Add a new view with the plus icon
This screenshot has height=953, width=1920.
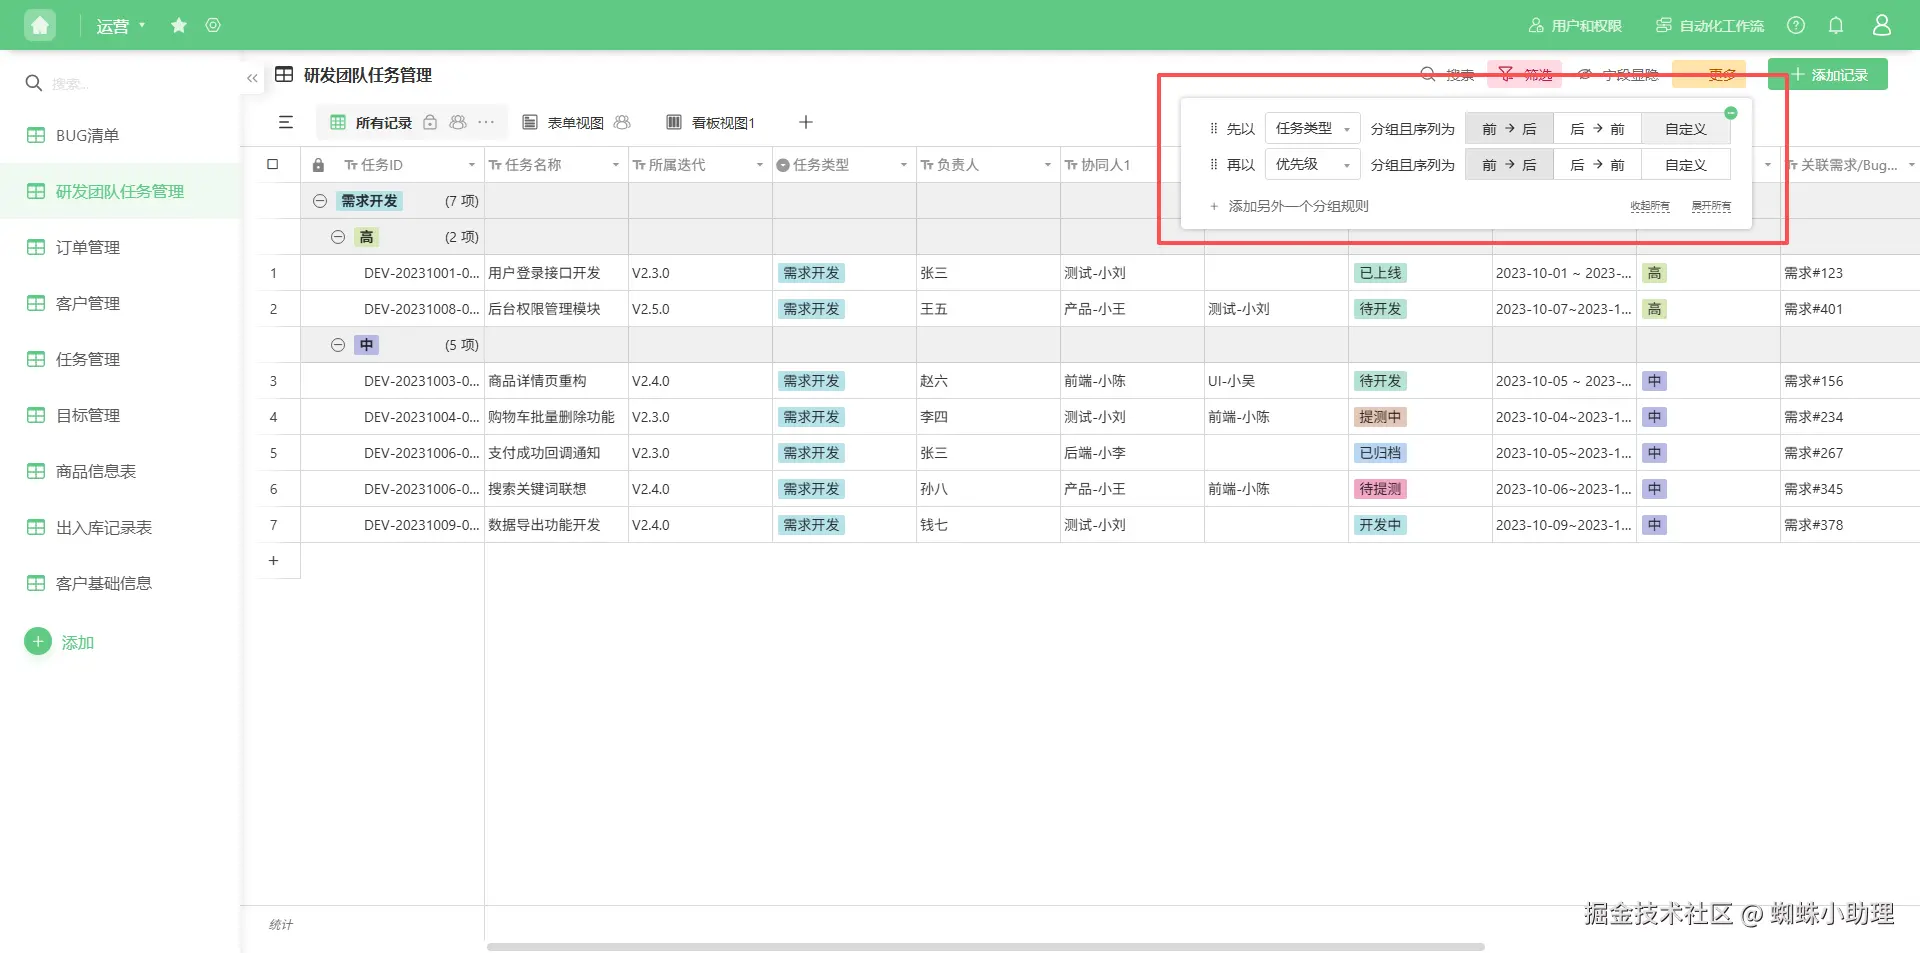[x=806, y=122]
